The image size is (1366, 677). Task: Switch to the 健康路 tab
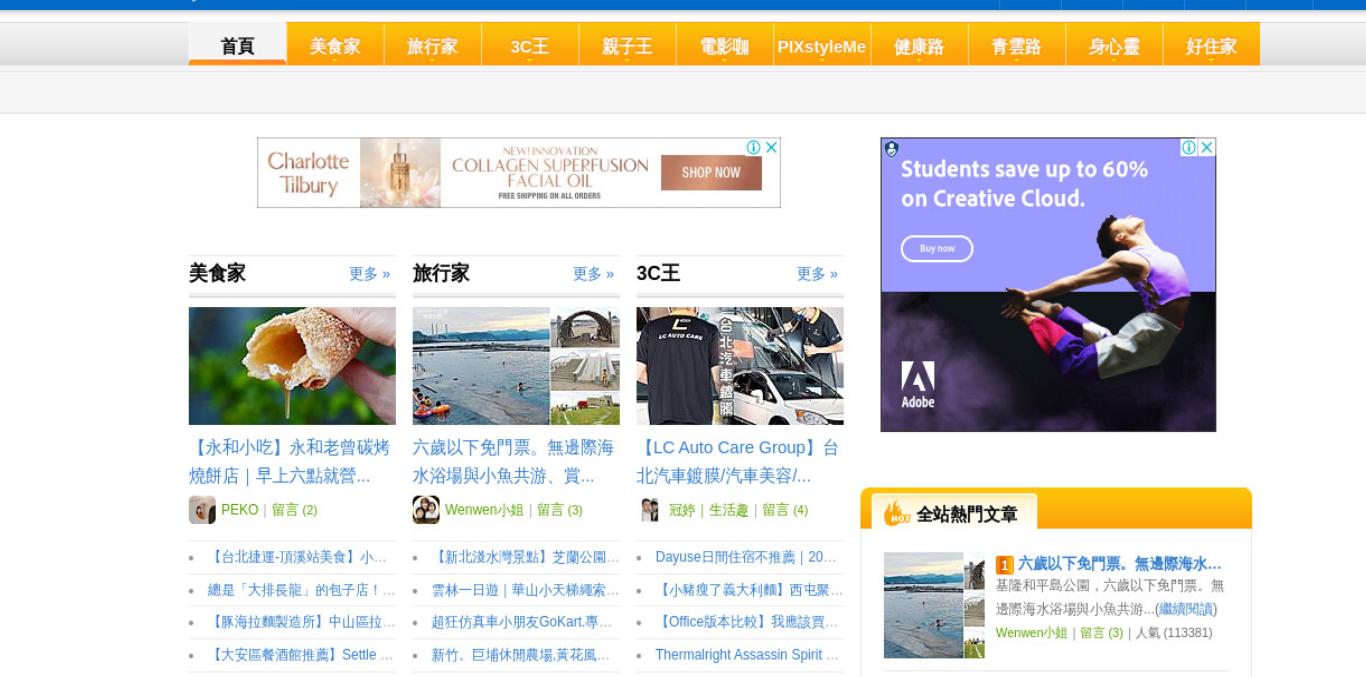tap(919, 45)
